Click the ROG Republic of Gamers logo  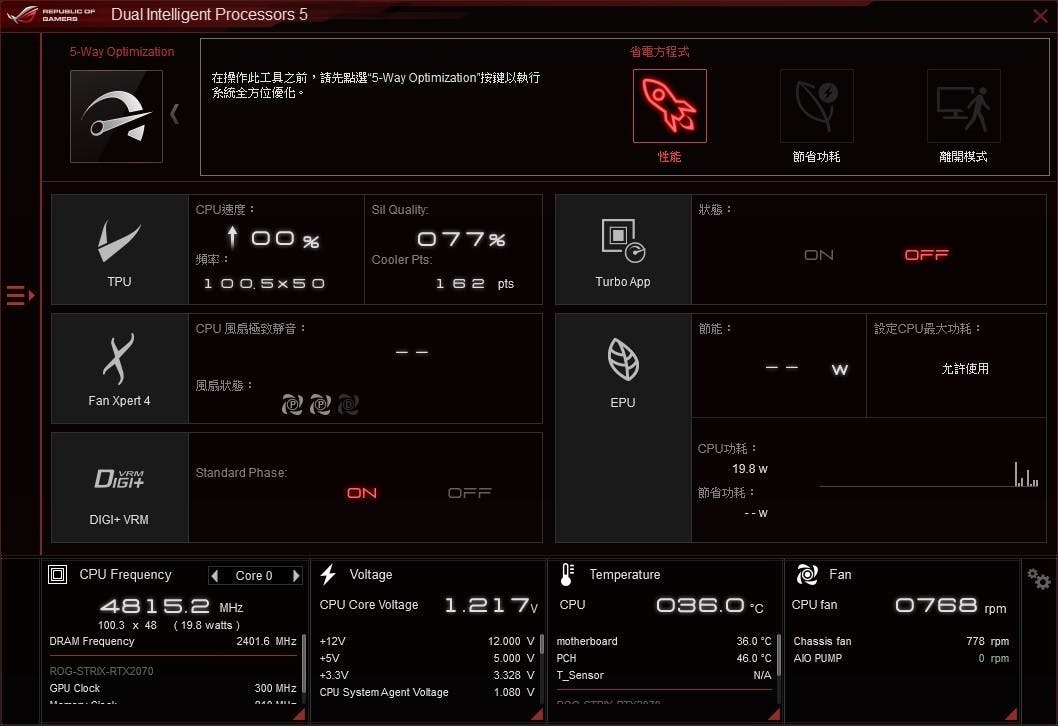click(x=51, y=14)
